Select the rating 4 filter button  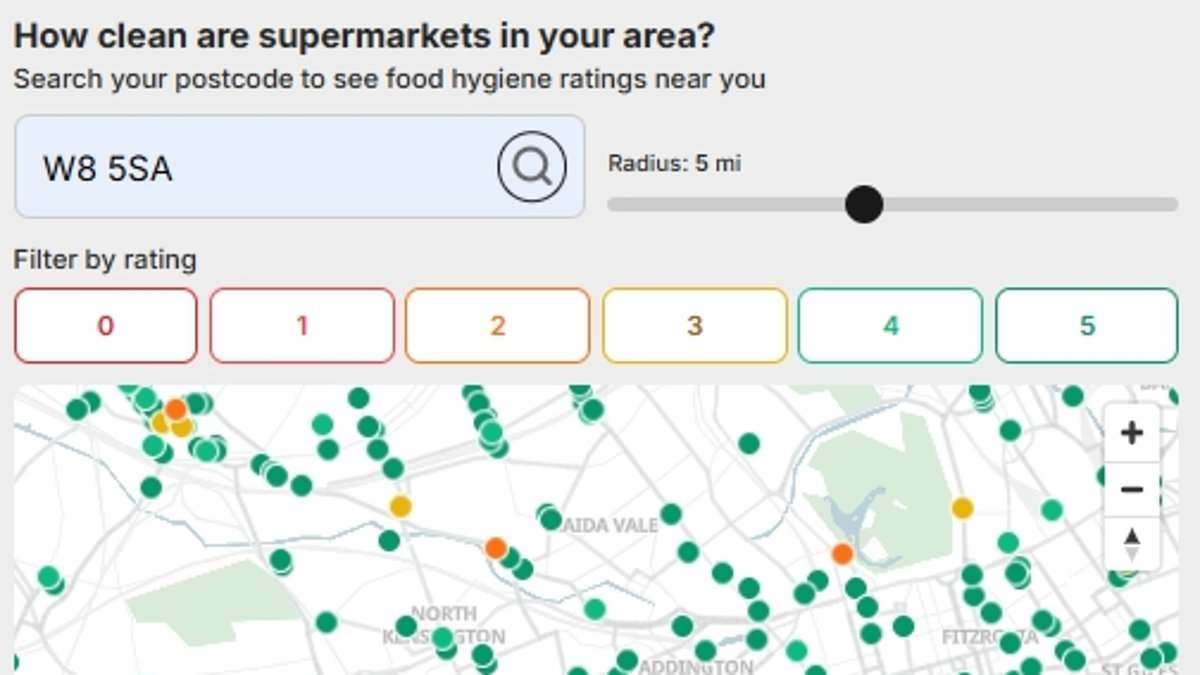point(889,325)
